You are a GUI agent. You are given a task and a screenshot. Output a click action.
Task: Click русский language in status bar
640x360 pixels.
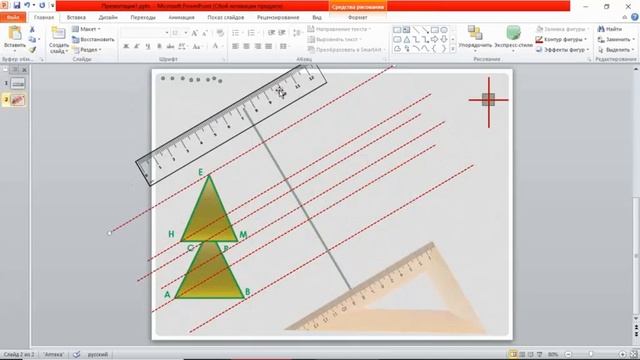pos(98,354)
